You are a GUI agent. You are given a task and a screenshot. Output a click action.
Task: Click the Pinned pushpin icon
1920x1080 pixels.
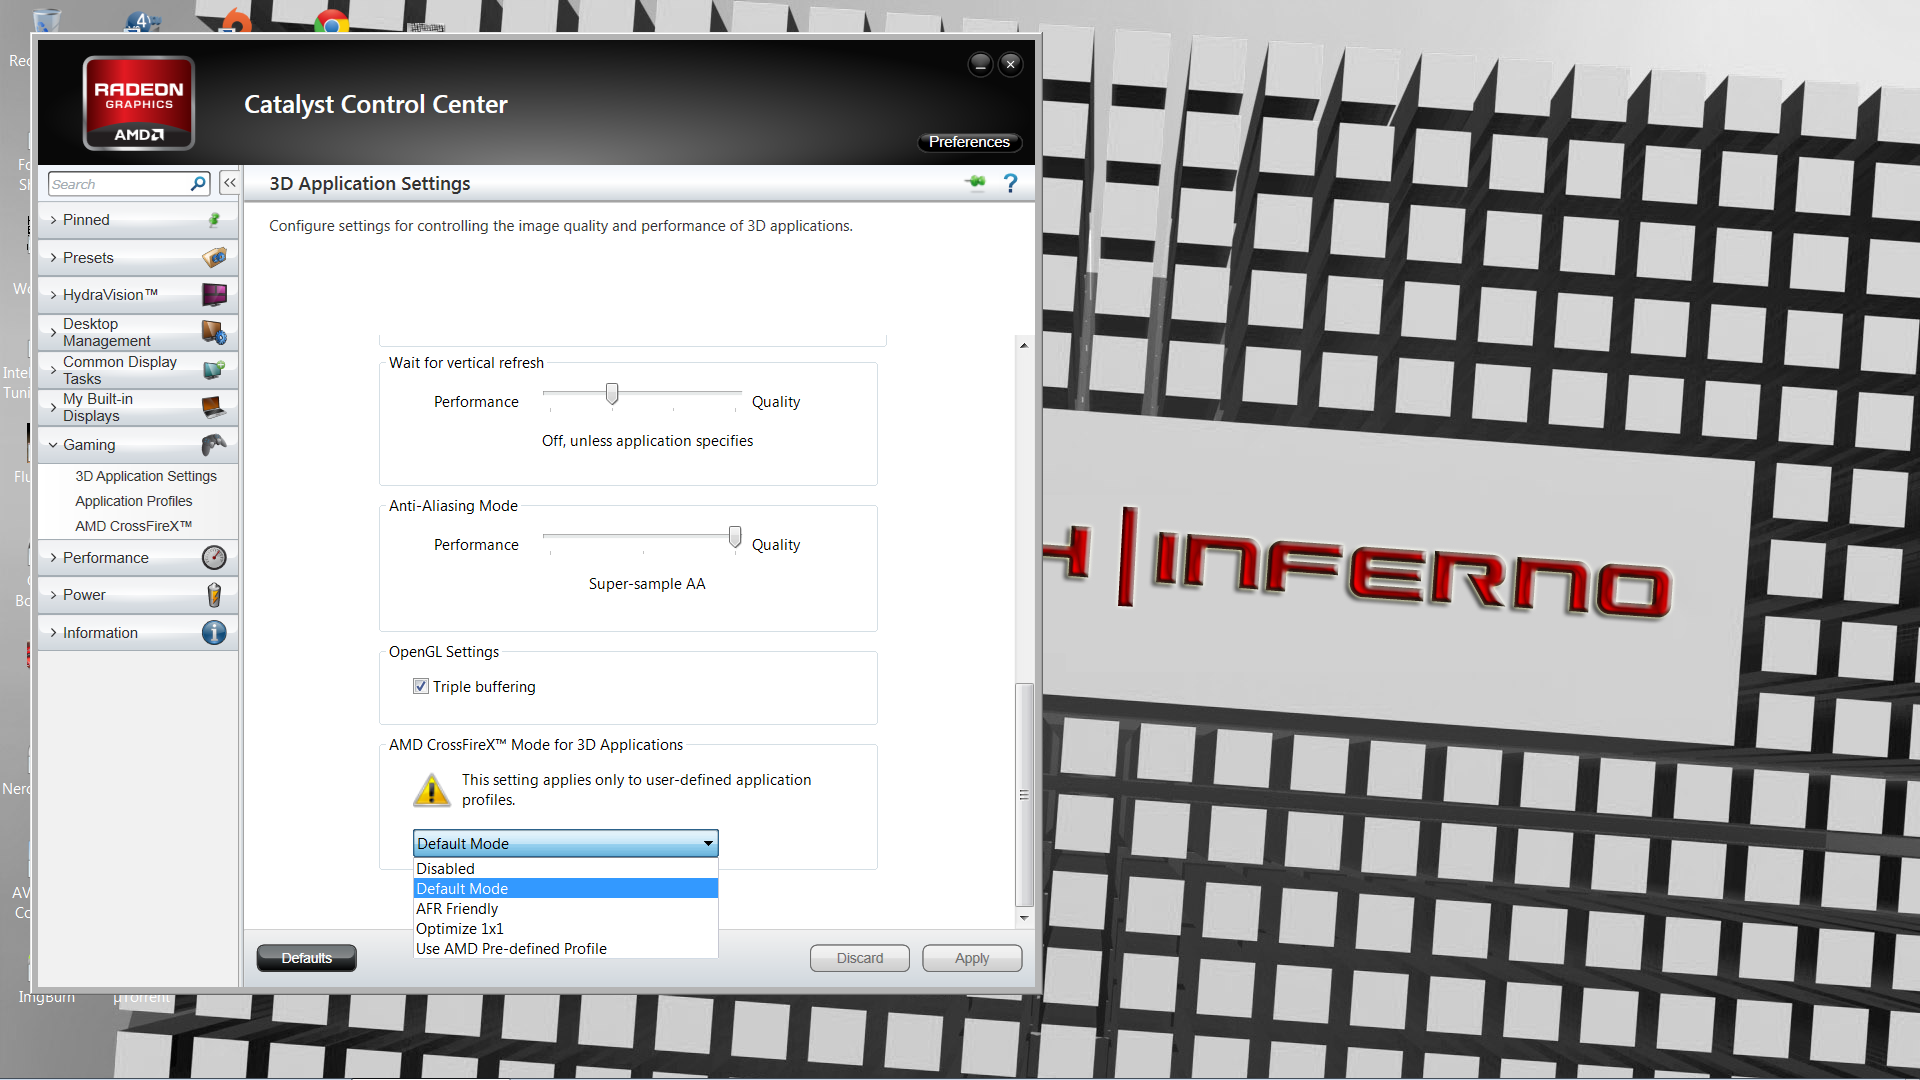point(214,220)
